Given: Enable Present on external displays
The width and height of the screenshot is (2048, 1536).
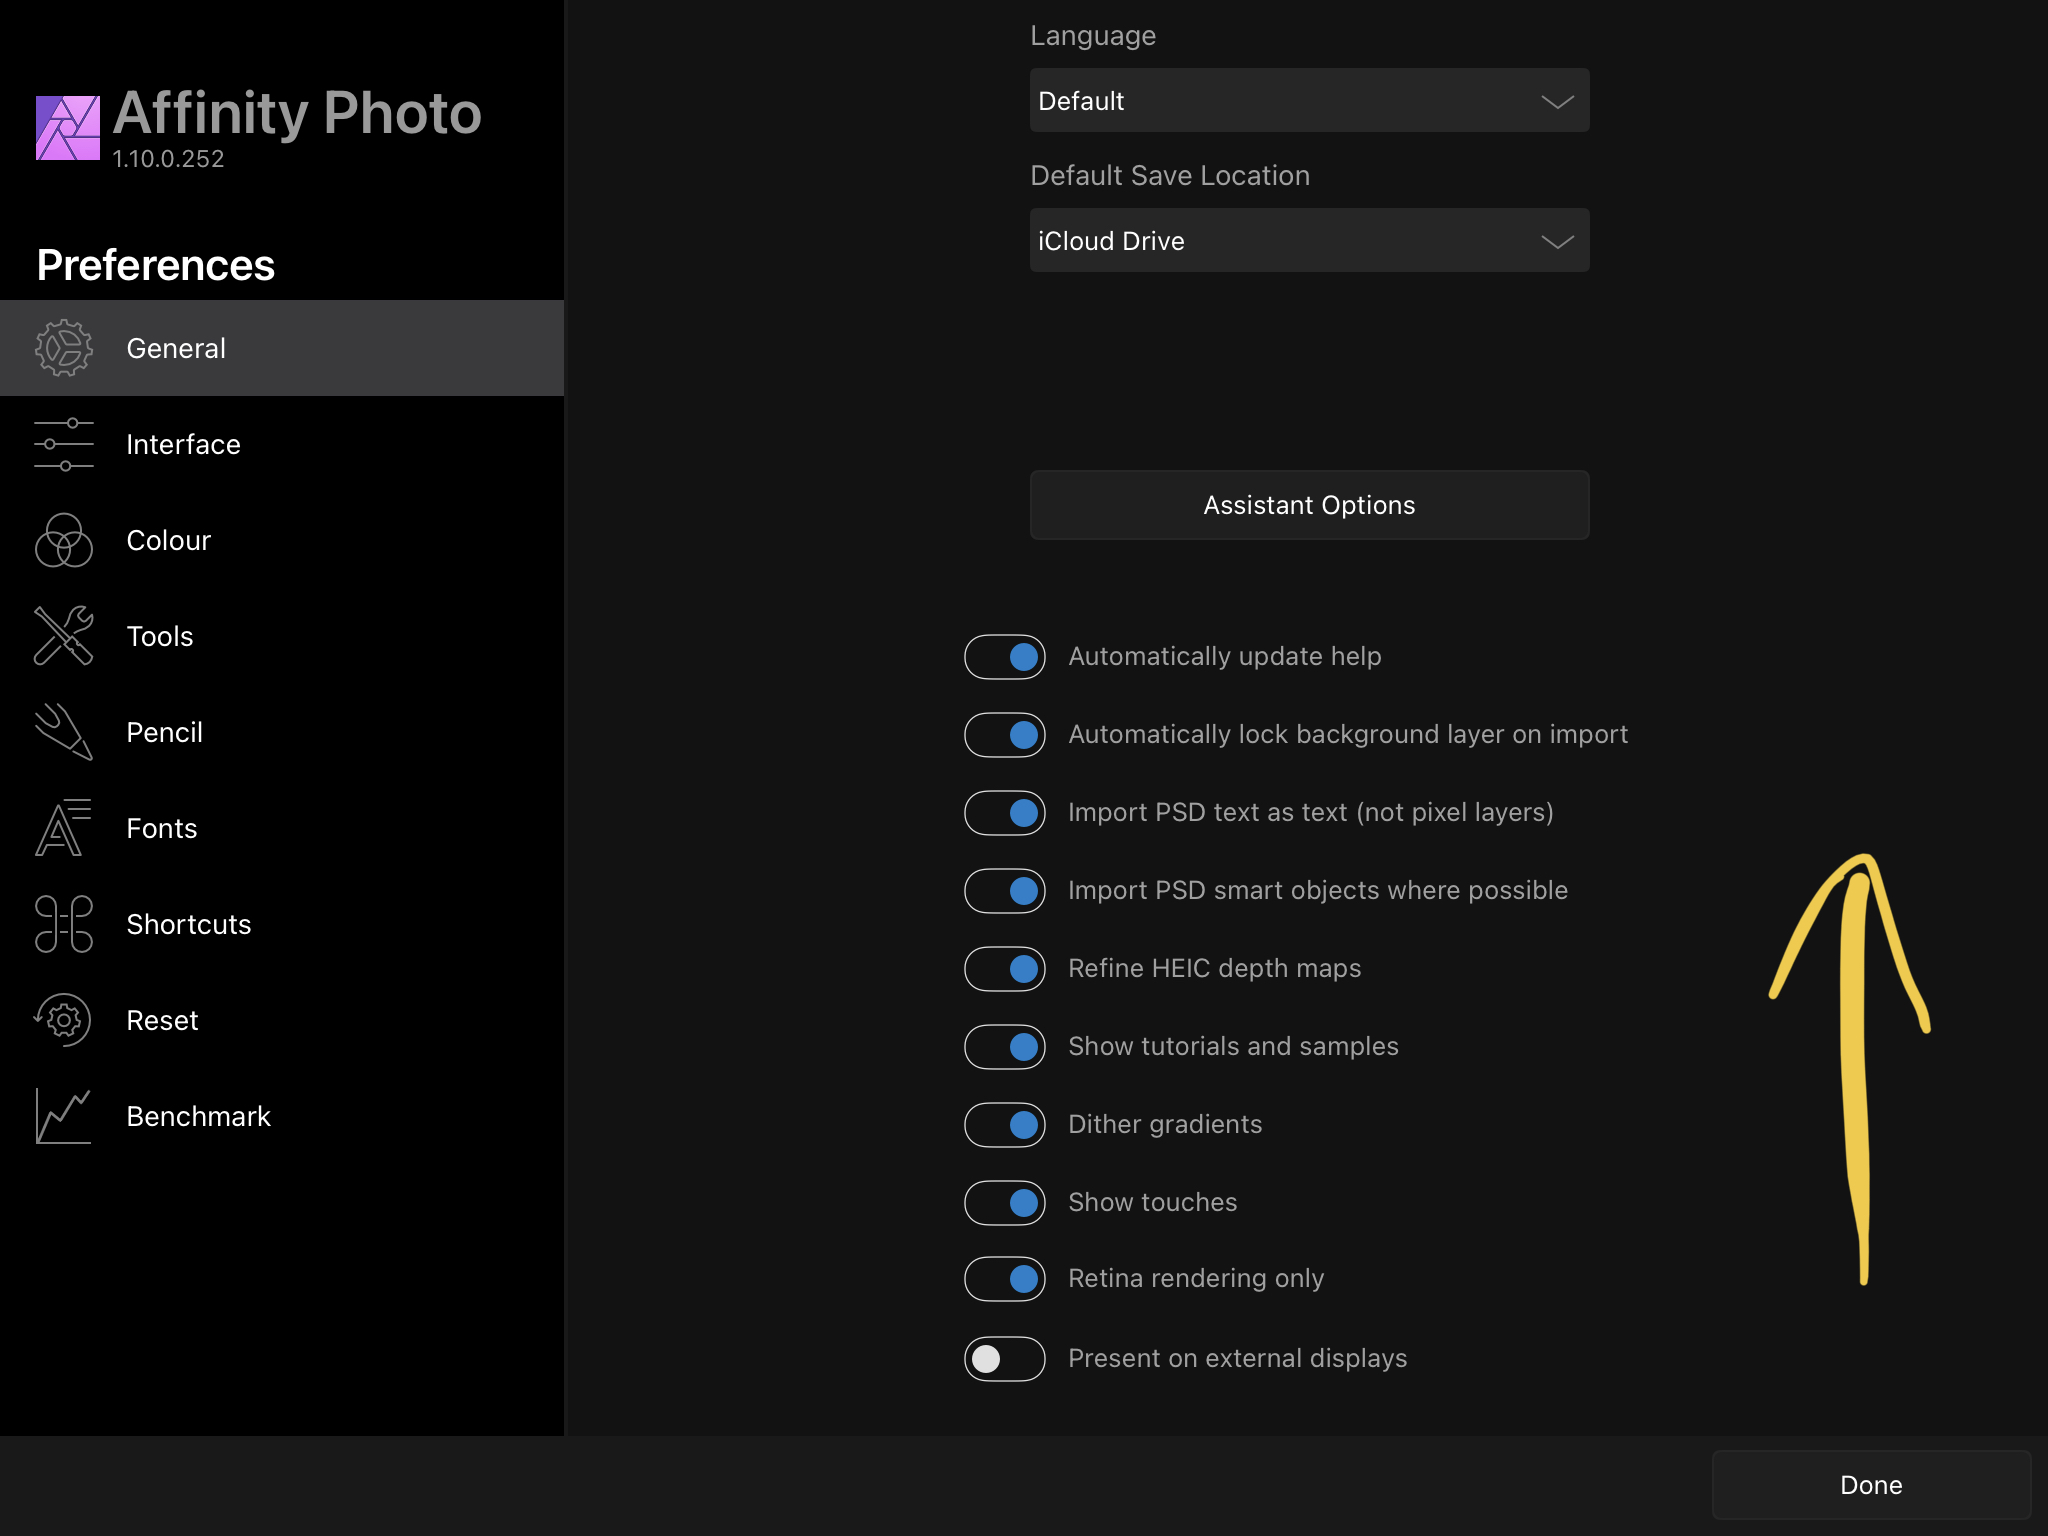Looking at the screenshot, I should 1005,1359.
